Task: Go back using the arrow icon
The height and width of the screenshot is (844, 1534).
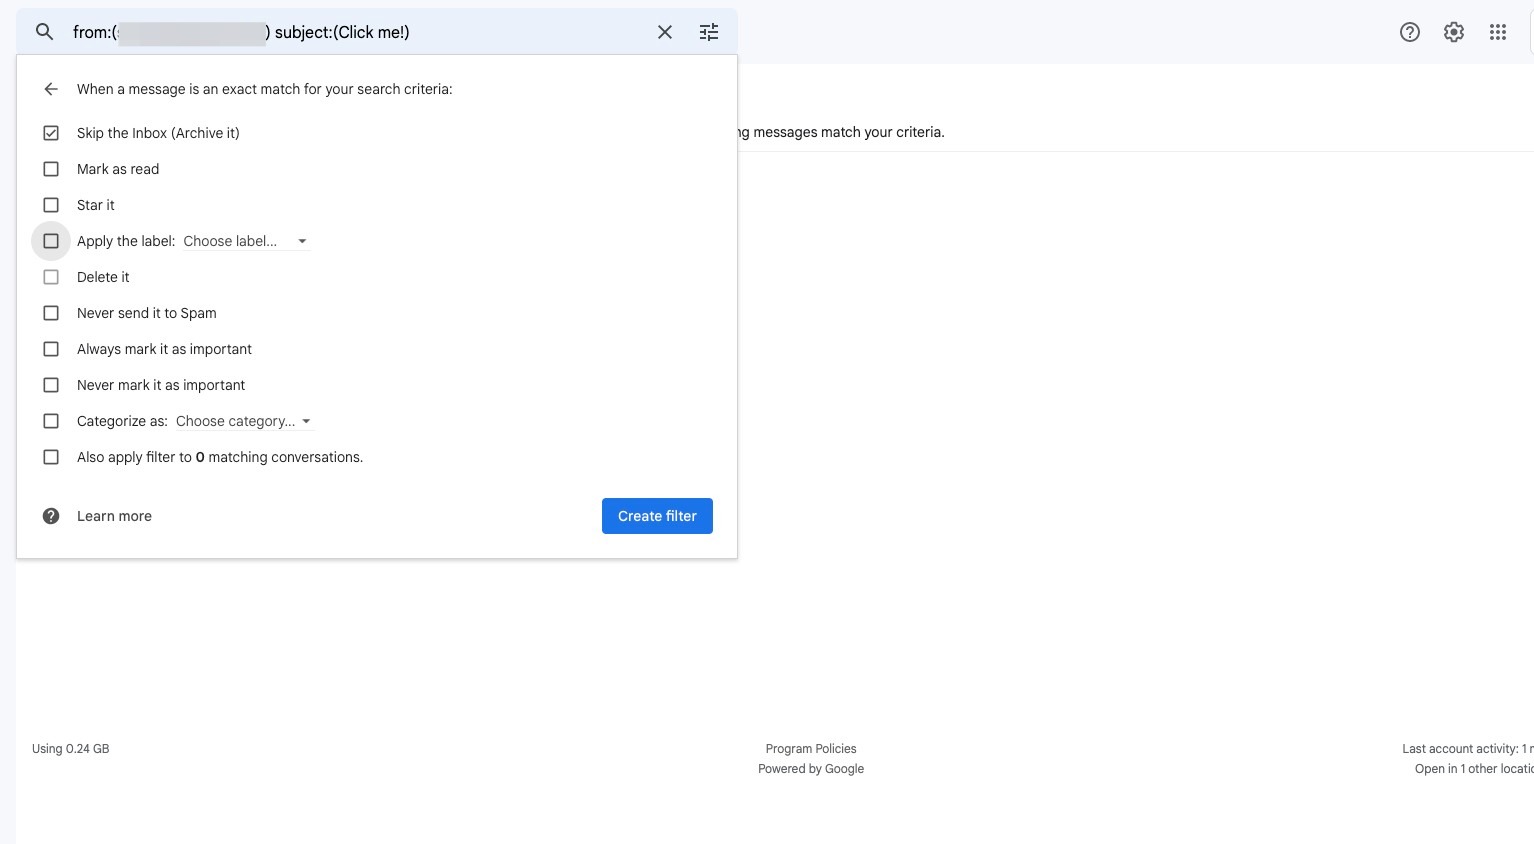Action: coord(51,89)
